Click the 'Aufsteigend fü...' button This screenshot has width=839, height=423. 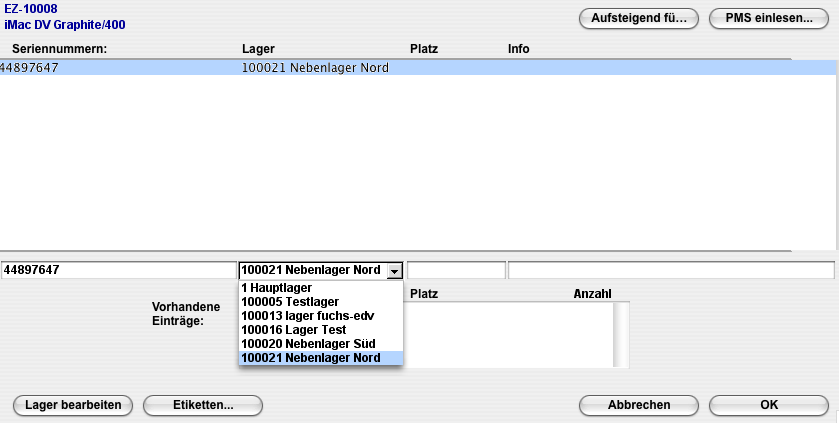click(638, 18)
